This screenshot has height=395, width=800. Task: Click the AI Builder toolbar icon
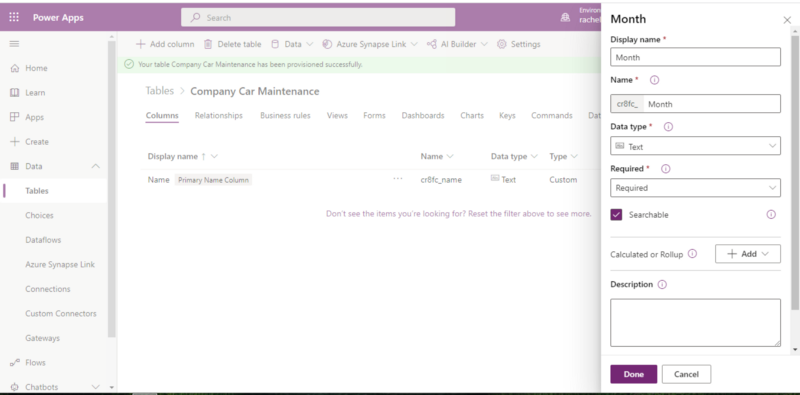[432, 44]
